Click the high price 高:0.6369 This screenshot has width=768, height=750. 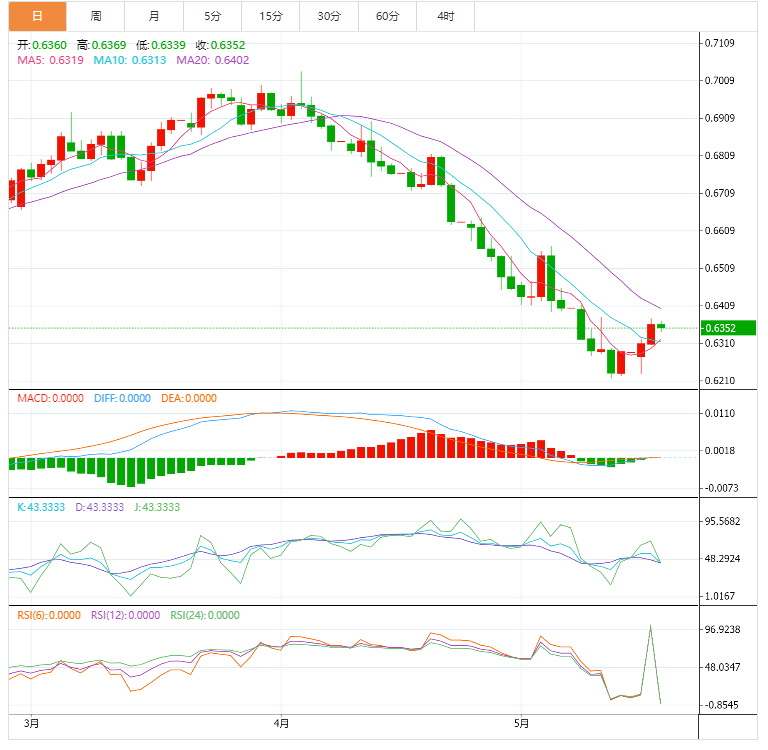pos(101,45)
